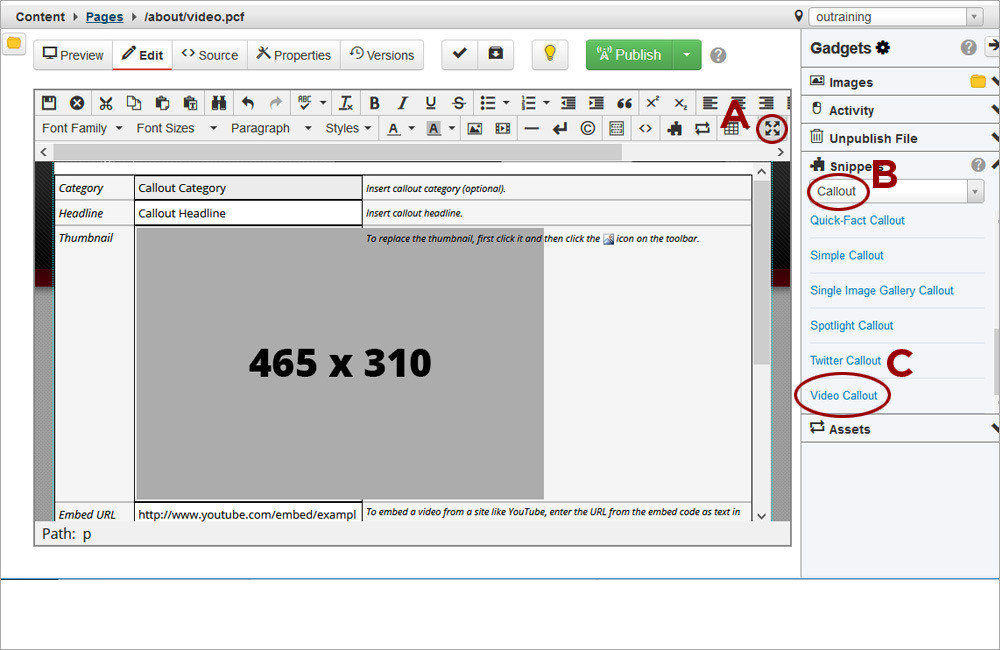The width and height of the screenshot is (1000, 650).
Task: Open the Properties tab
Action: (x=294, y=55)
